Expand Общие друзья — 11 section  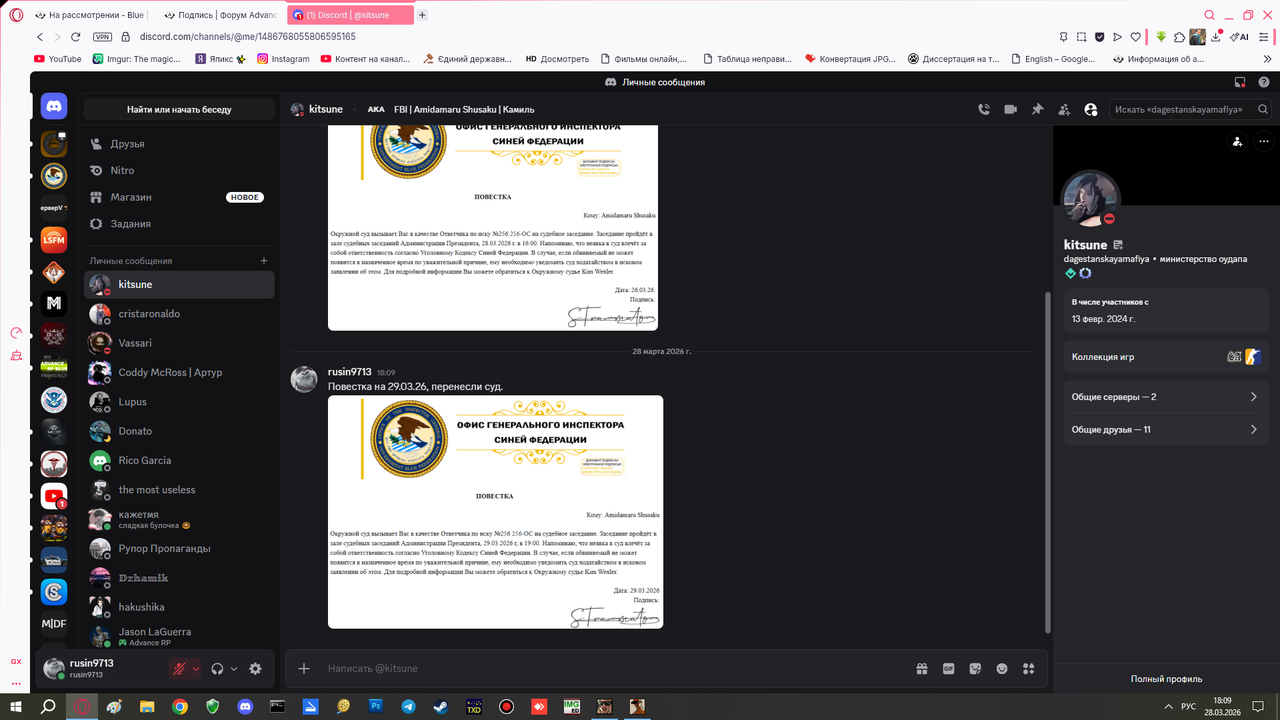[x=1165, y=429]
